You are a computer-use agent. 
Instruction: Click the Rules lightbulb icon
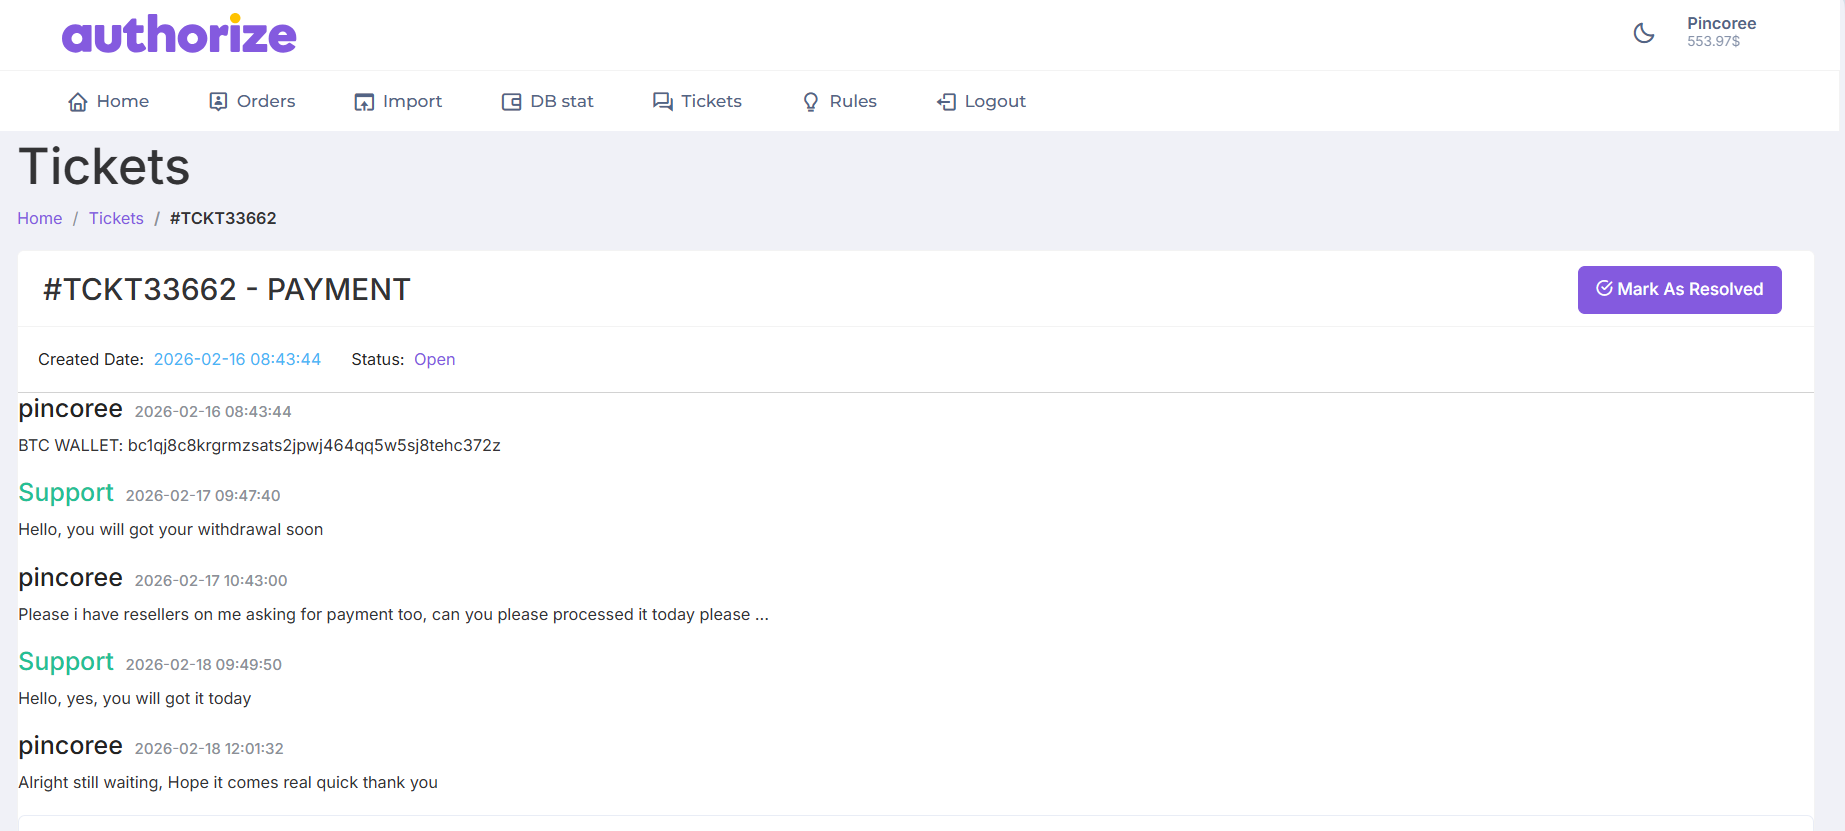811,102
